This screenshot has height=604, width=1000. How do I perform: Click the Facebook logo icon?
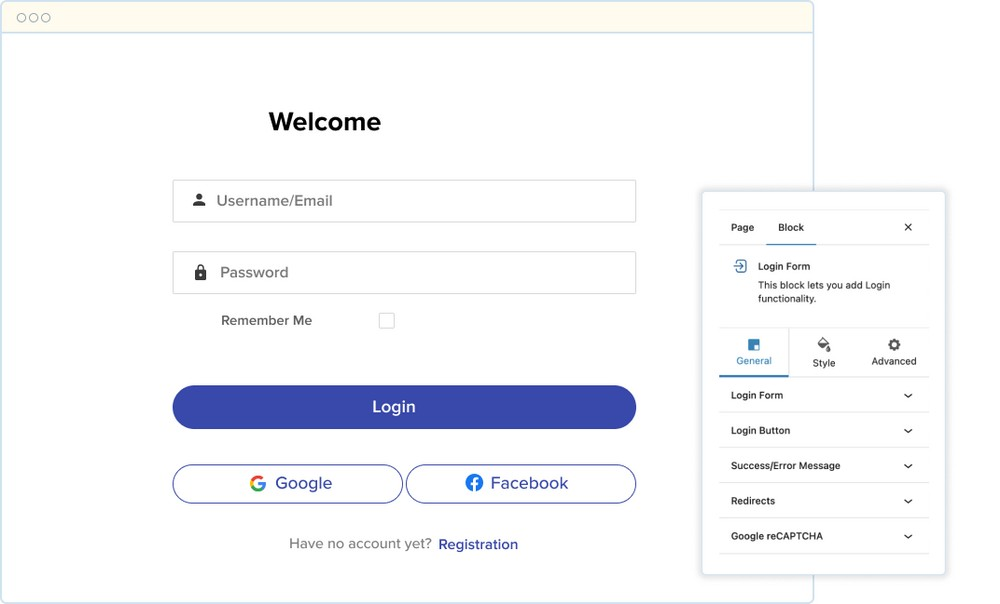click(x=474, y=483)
